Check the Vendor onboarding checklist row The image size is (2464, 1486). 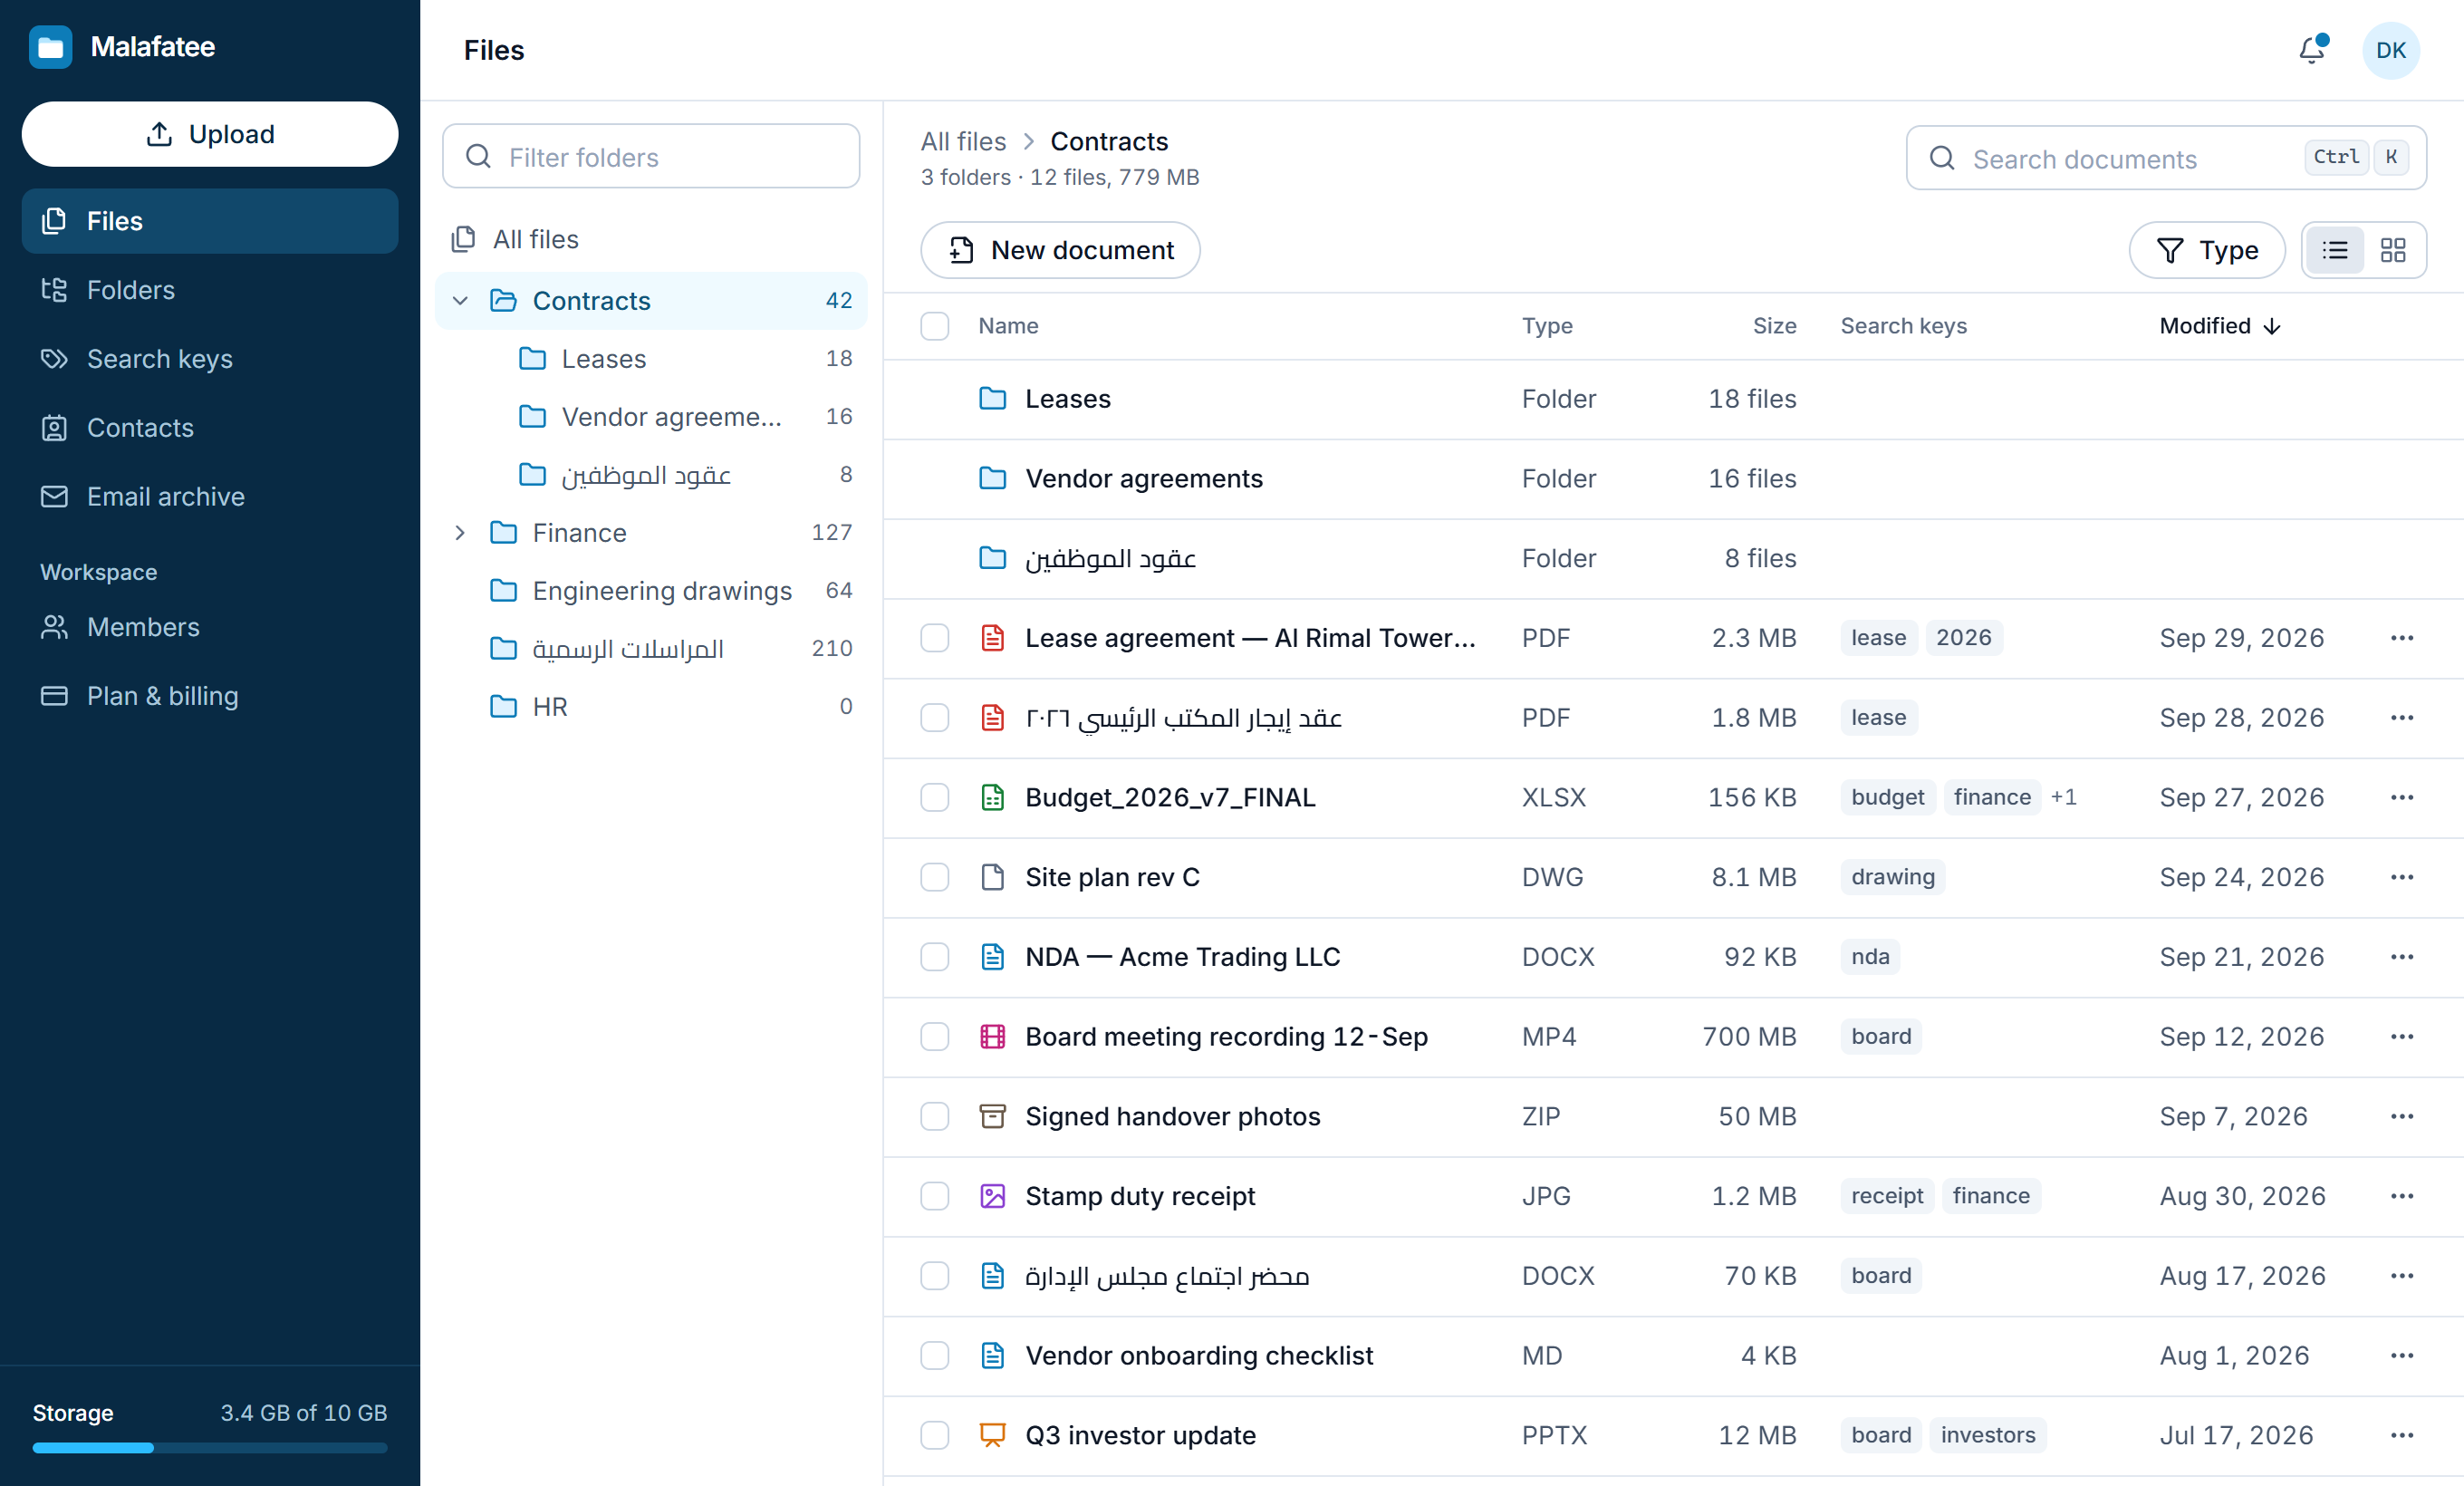pos(934,1355)
